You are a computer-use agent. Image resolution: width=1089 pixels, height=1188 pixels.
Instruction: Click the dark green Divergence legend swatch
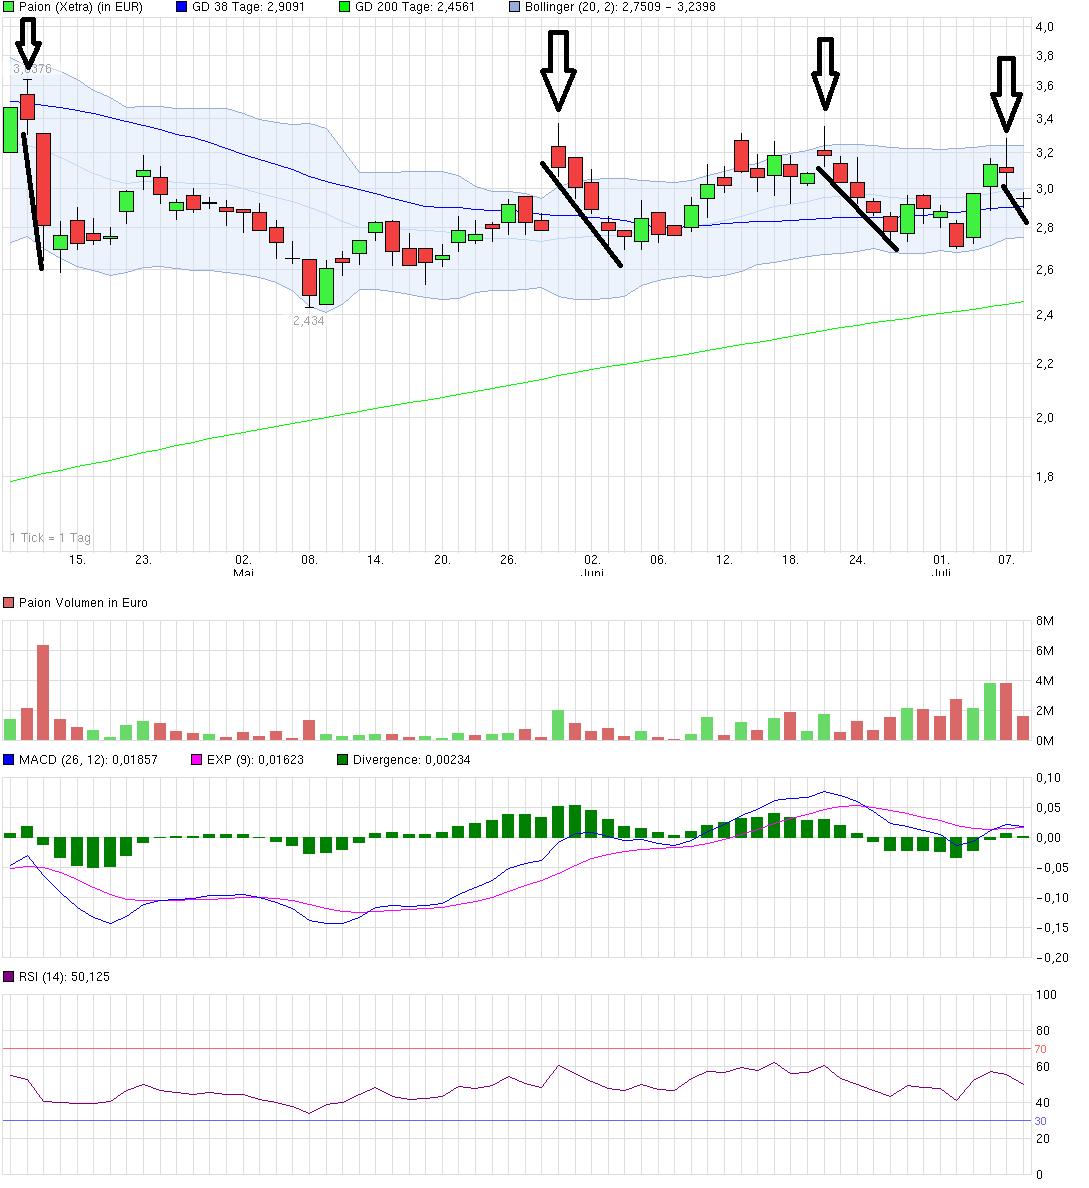click(343, 760)
